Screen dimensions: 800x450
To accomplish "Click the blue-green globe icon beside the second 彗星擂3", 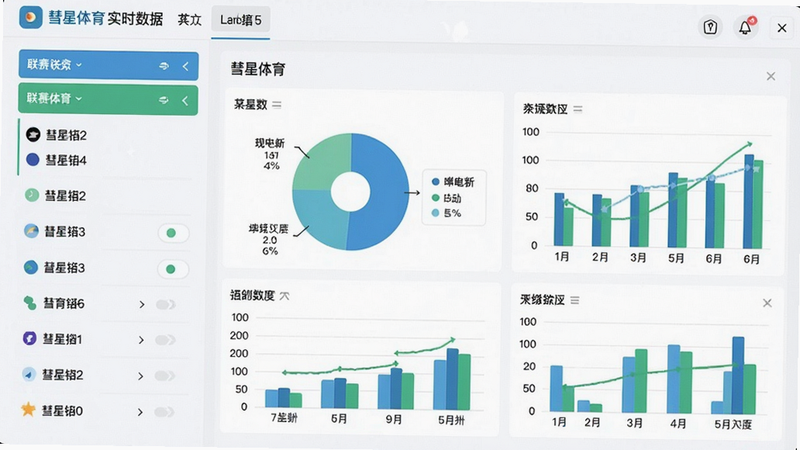I will point(31,267).
